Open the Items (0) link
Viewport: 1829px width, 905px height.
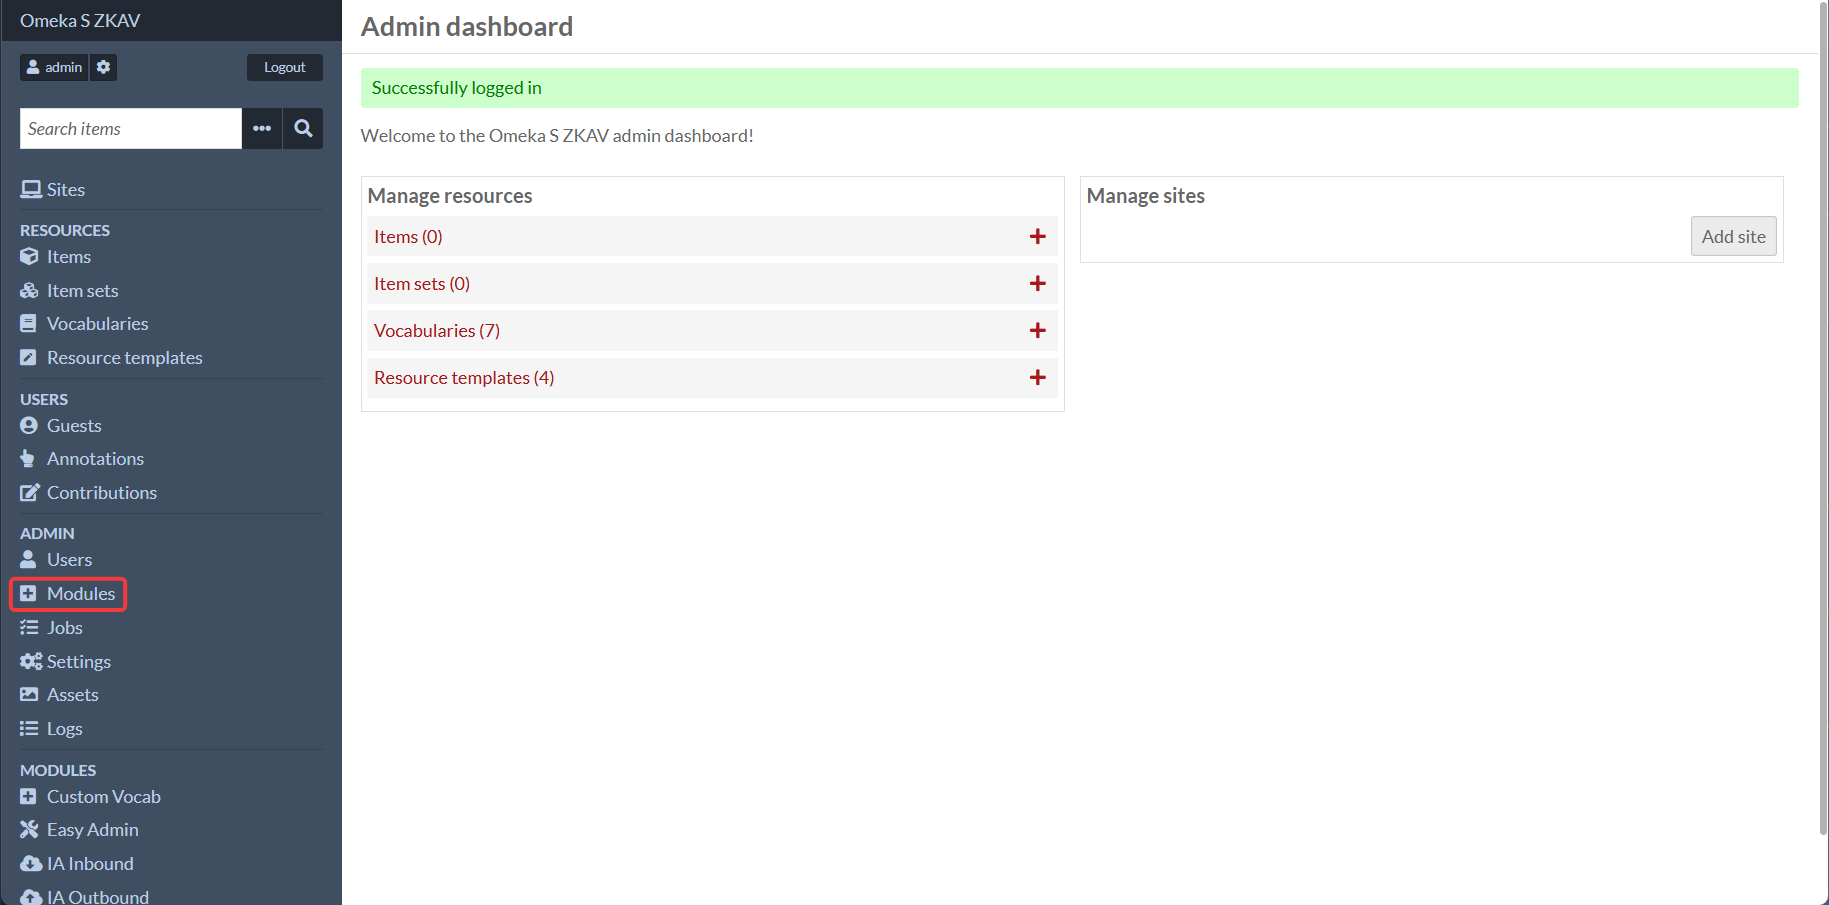(x=408, y=237)
